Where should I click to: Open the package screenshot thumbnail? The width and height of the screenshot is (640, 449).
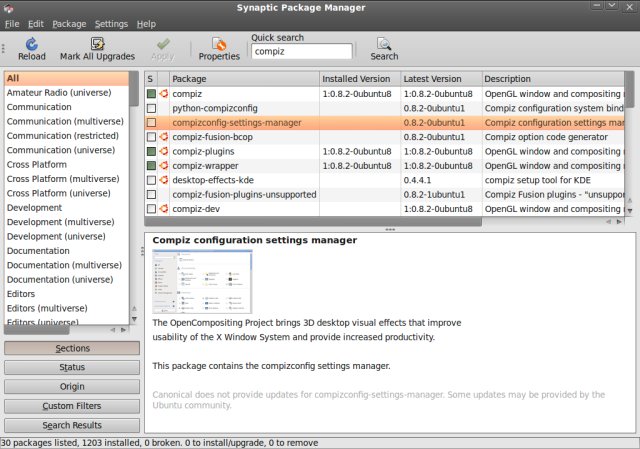point(202,282)
